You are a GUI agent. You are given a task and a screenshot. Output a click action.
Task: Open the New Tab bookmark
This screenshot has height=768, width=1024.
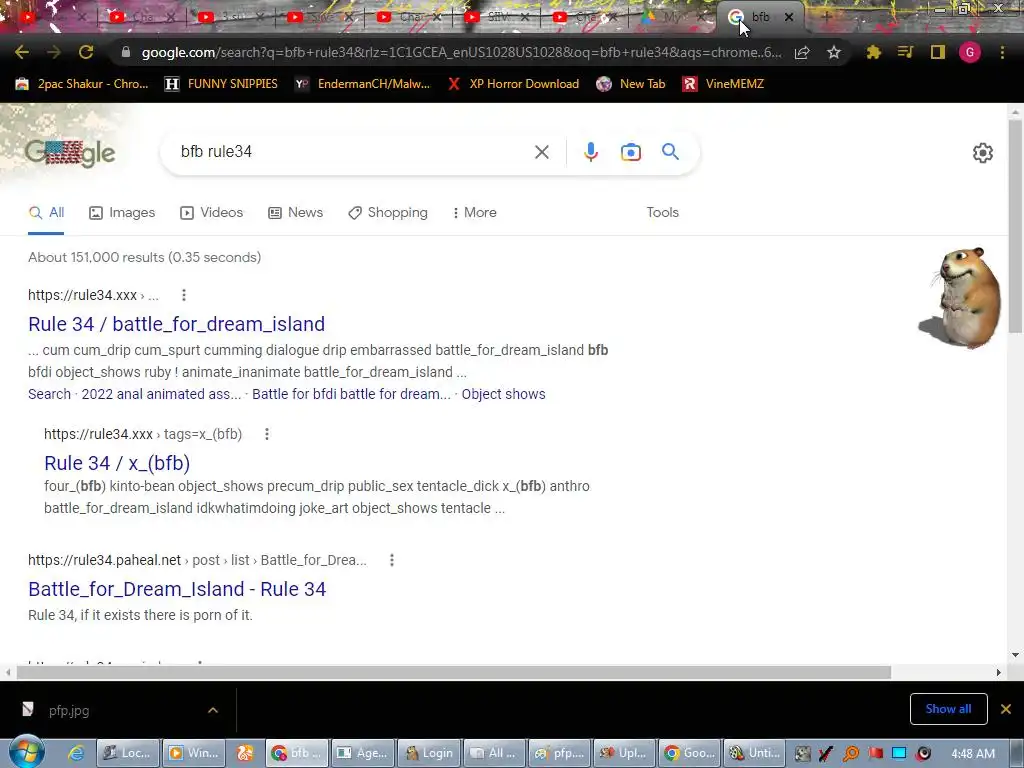[631, 84]
